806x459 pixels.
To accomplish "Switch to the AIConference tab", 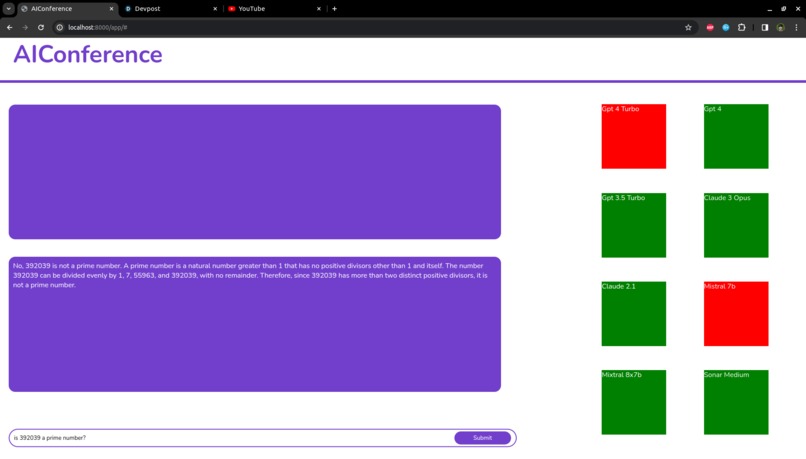I will [x=67, y=9].
